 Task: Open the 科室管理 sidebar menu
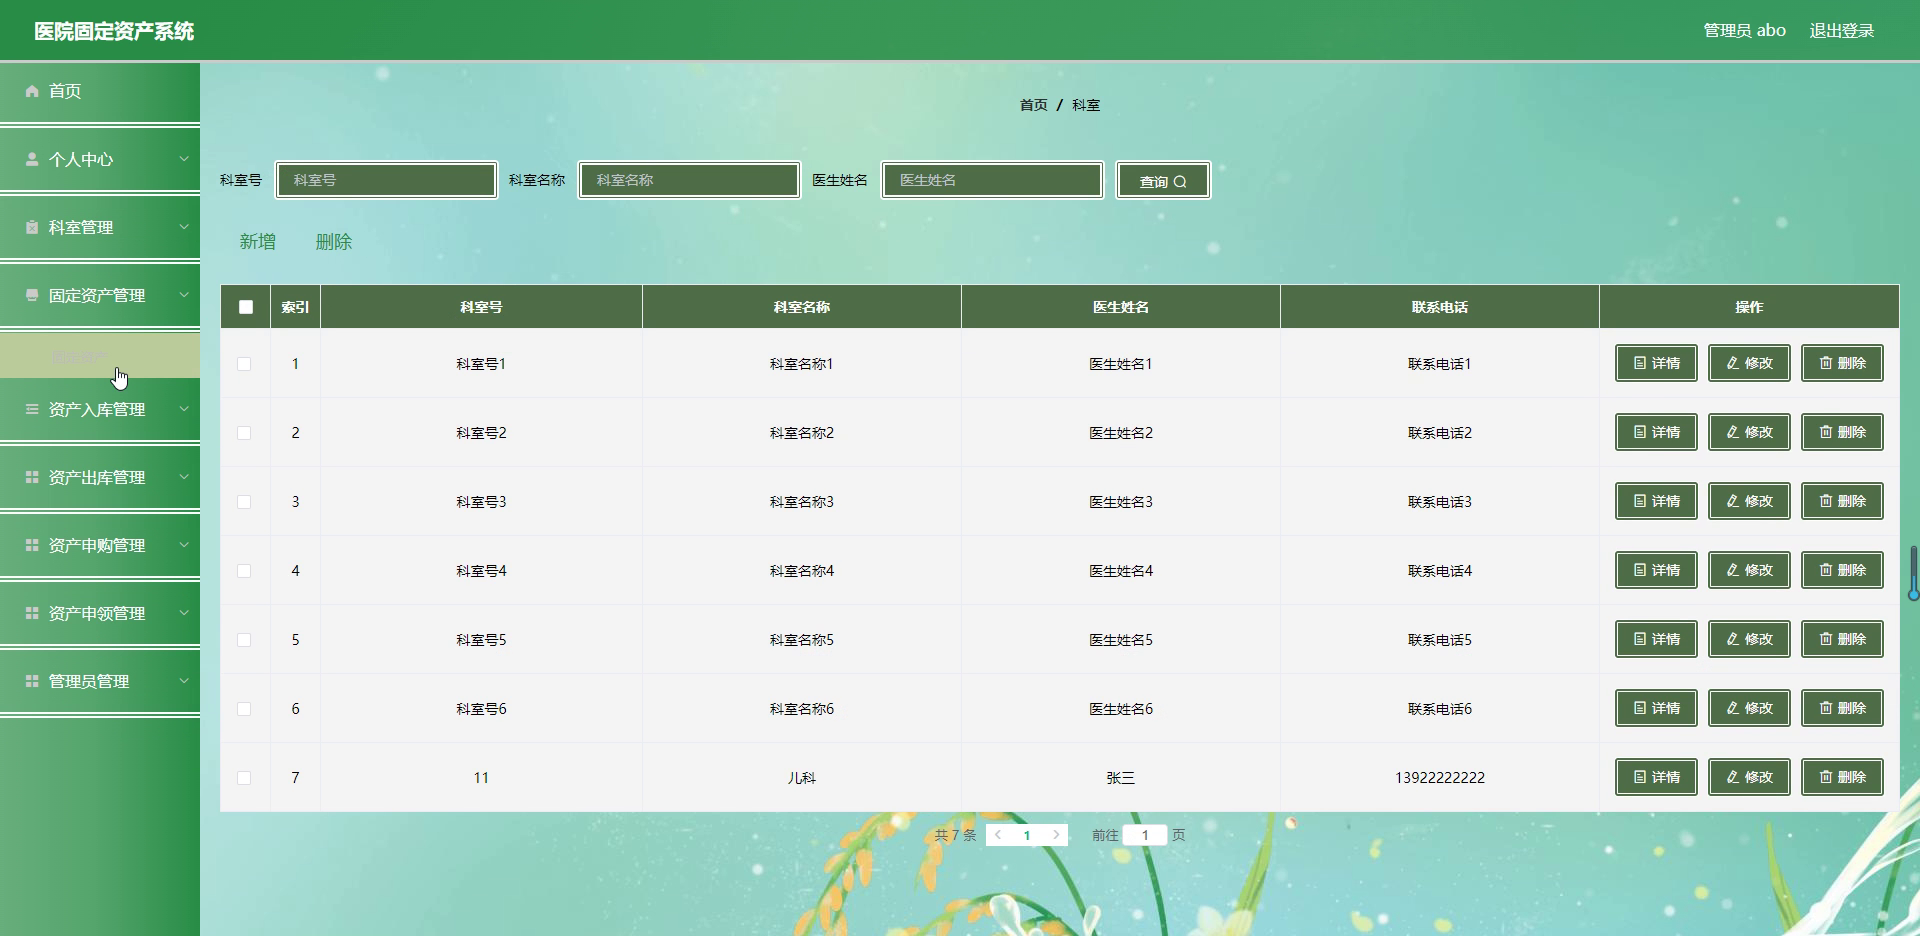[x=100, y=227]
